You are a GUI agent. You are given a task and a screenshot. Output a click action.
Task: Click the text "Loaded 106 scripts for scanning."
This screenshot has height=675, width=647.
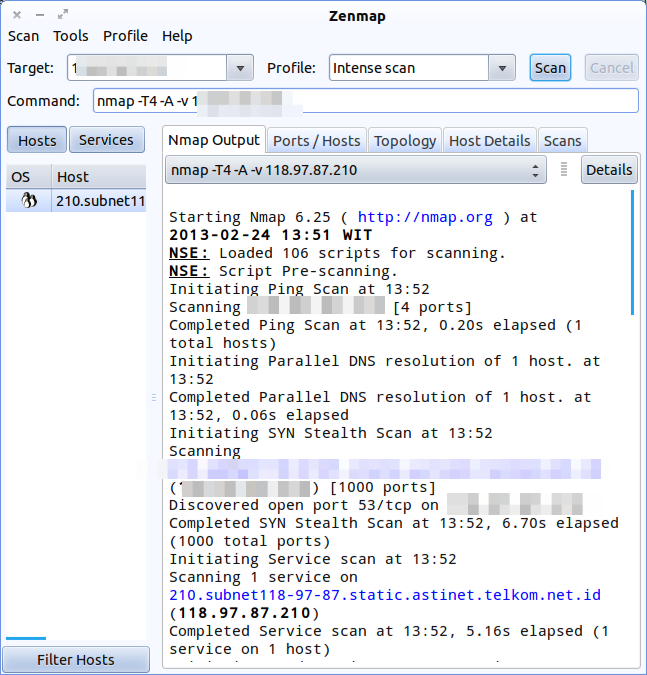point(362,253)
